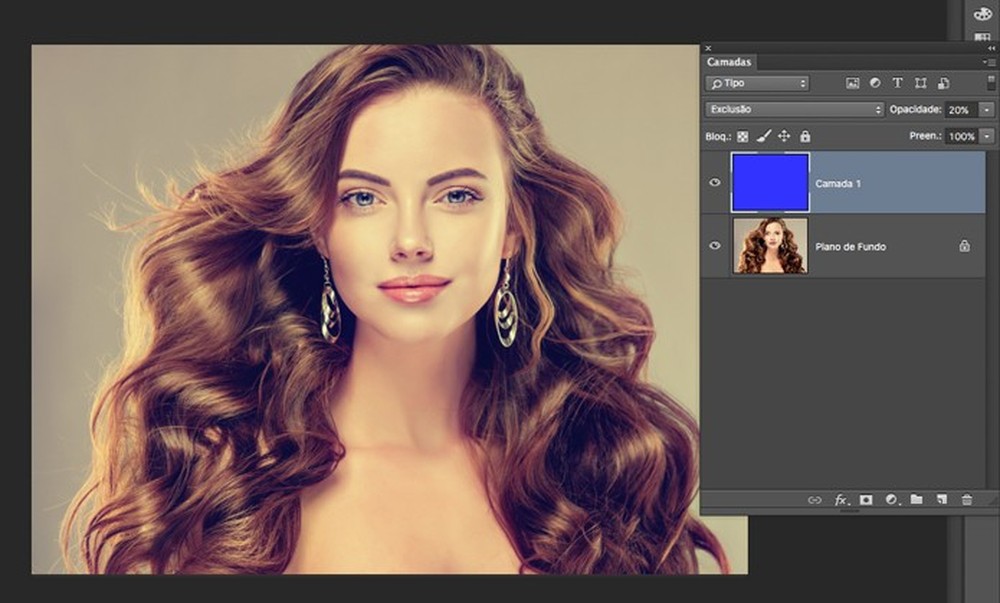Viewport: 1000px width, 603px height.
Task: Toggle visibility of Plano de Fundo
Action: coord(714,246)
